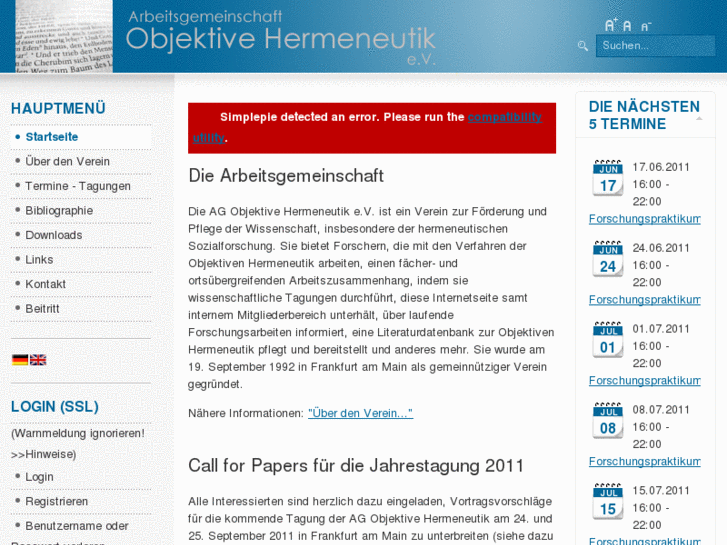Click the JUL 08 calendar icon
Screen dimensions: 727x545
[x=607, y=421]
